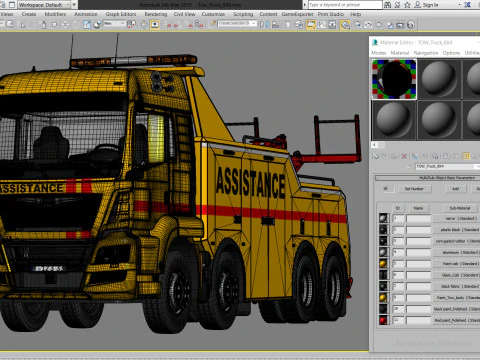Click the highlighted Material Editor toolbar icon
Screen dimensions: 480x360
(x=345, y=25)
